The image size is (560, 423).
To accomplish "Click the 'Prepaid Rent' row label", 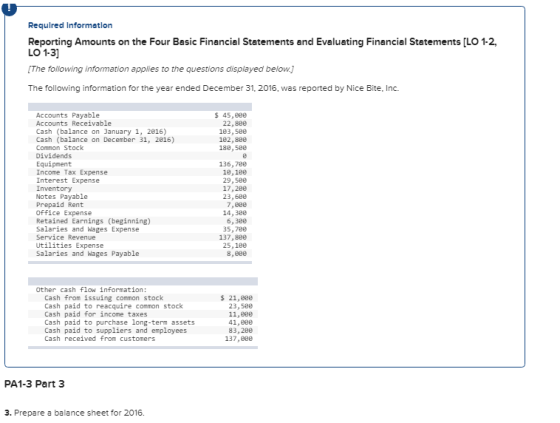I will (60, 205).
